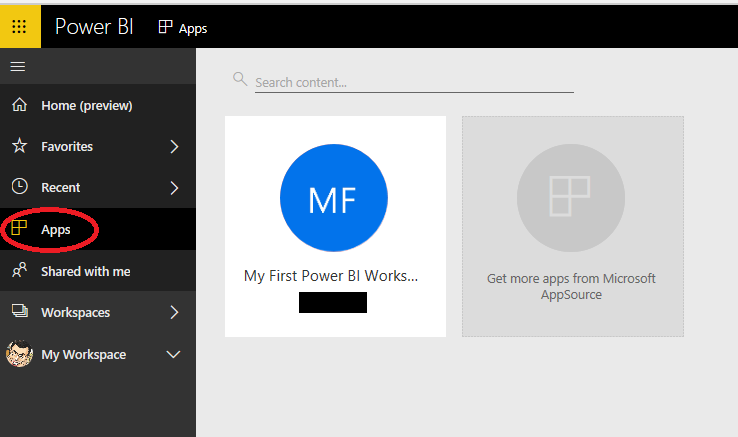This screenshot has height=437, width=738.
Task: Open the app launcher waffle icon
Action: tap(19, 26)
